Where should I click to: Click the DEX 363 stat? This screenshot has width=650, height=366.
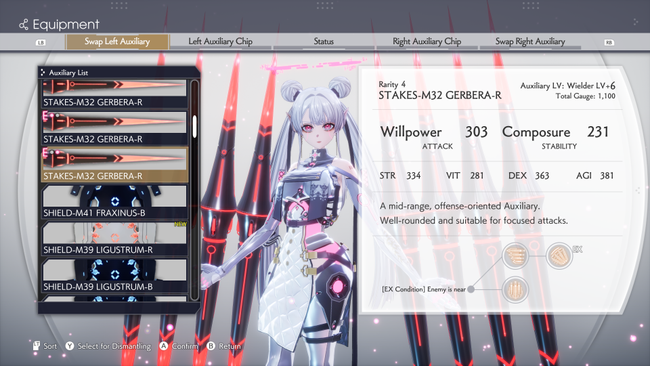click(x=529, y=176)
